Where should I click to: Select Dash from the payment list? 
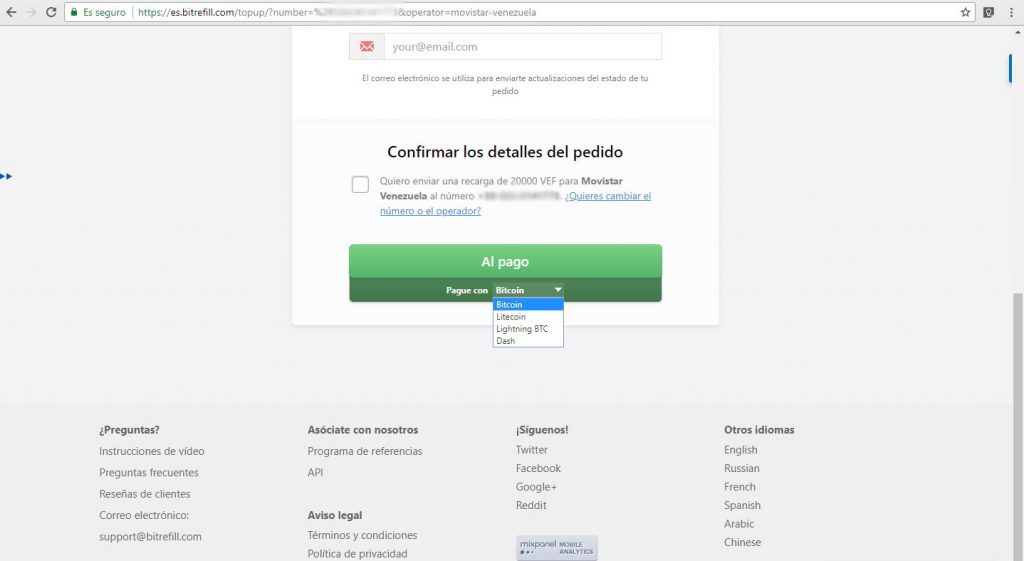pyautogui.click(x=528, y=341)
